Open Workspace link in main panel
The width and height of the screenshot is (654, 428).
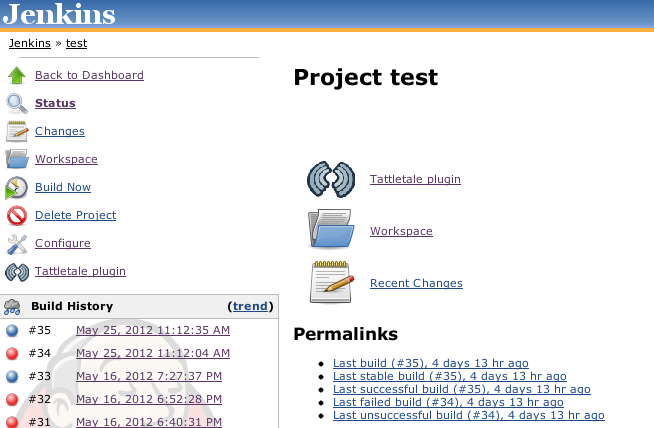tap(401, 231)
